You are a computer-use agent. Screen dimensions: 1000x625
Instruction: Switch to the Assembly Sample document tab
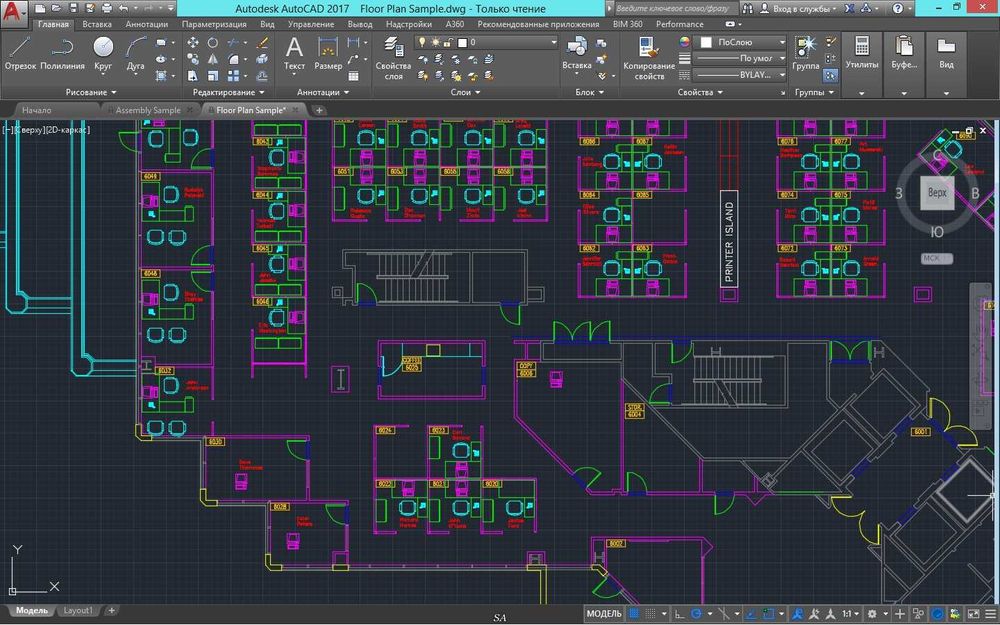coord(148,110)
